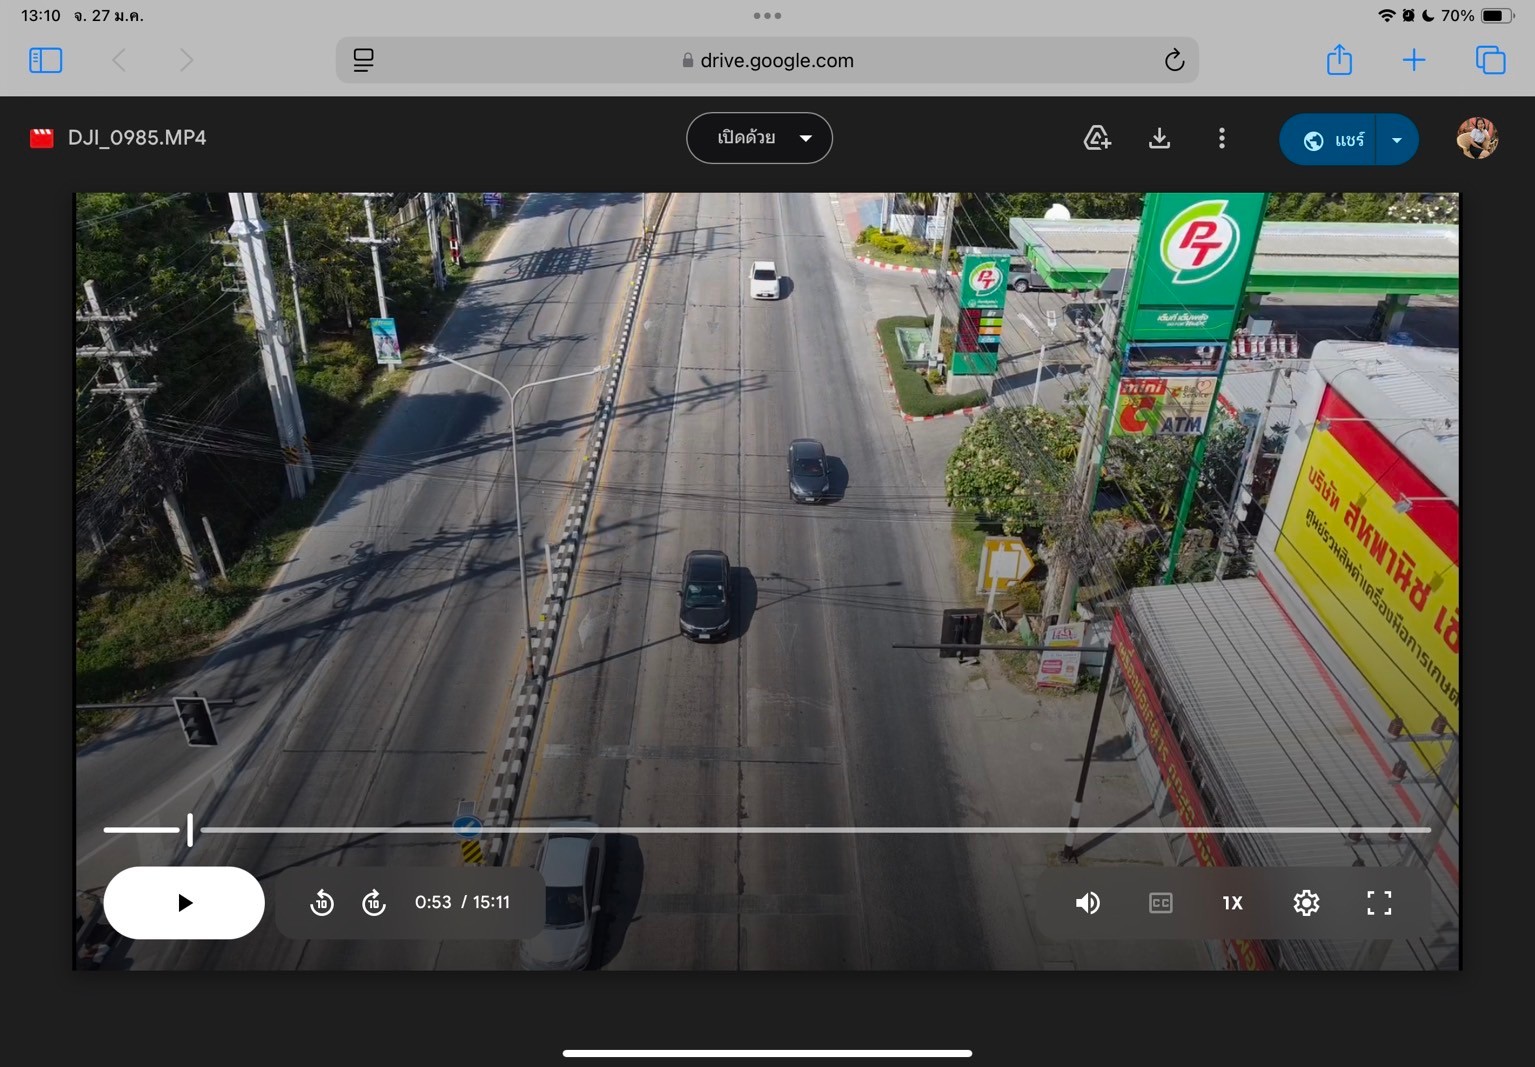Image resolution: width=1535 pixels, height=1067 pixels.
Task: Reload the page in Safari
Action: [x=1174, y=60]
